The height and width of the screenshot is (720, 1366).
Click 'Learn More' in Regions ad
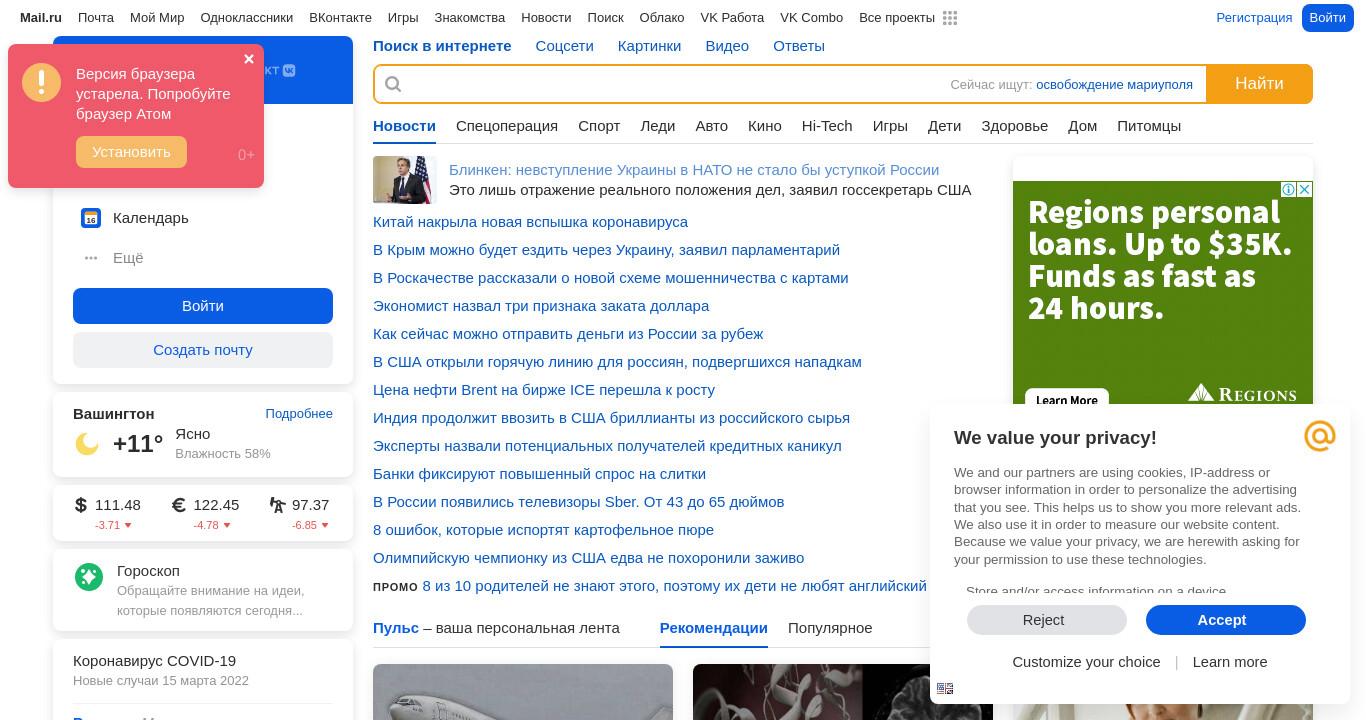[x=1067, y=399]
